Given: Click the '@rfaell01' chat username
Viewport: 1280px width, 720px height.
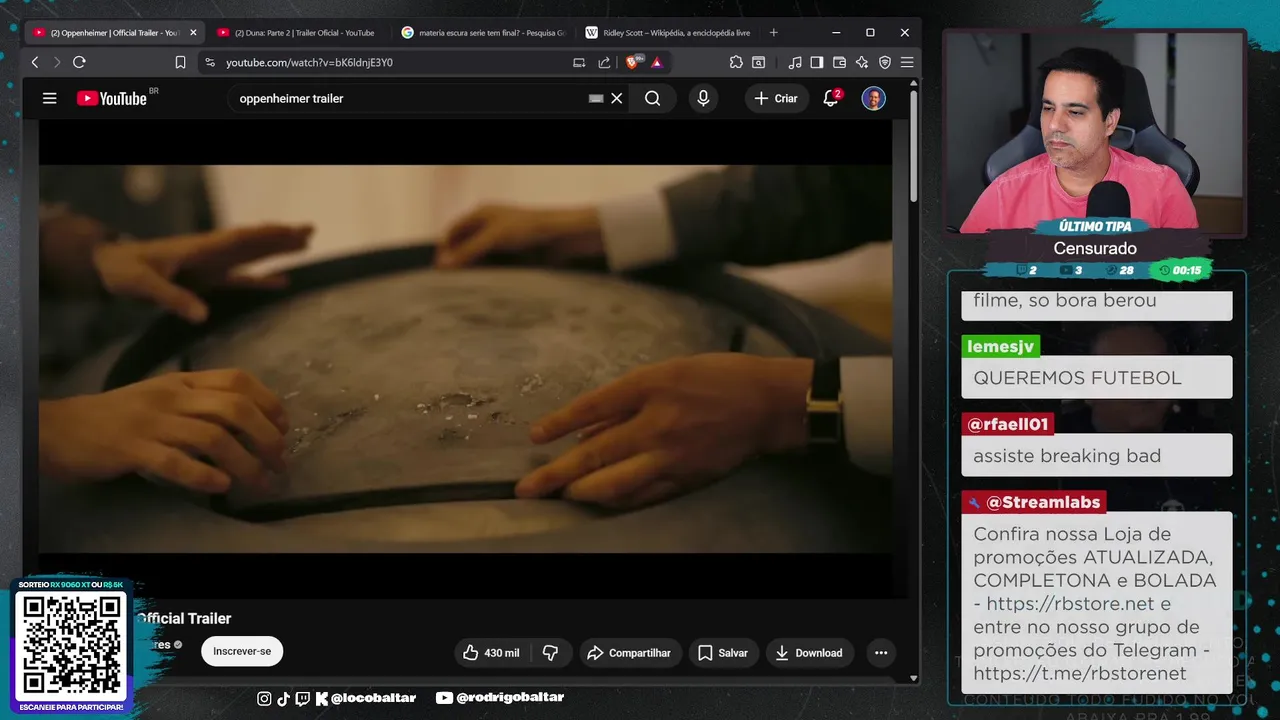Looking at the screenshot, I should pyautogui.click(x=1008, y=424).
